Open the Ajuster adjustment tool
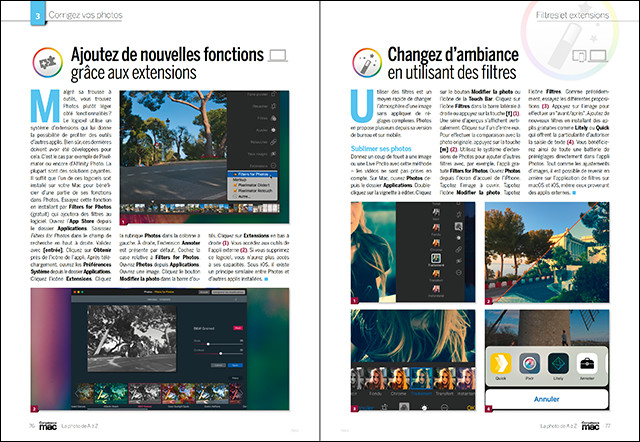Viewport: 640px width, 442px height. (x=273, y=130)
